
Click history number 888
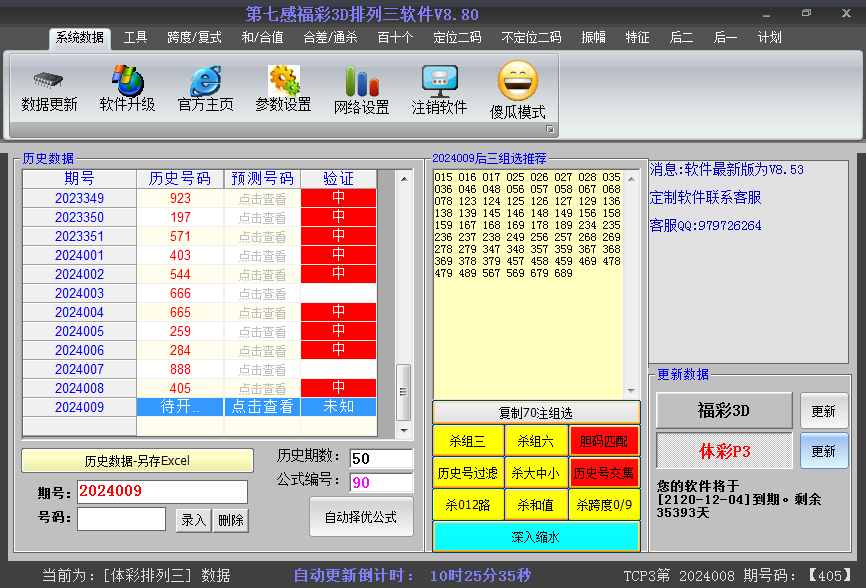pyautogui.click(x=180, y=369)
